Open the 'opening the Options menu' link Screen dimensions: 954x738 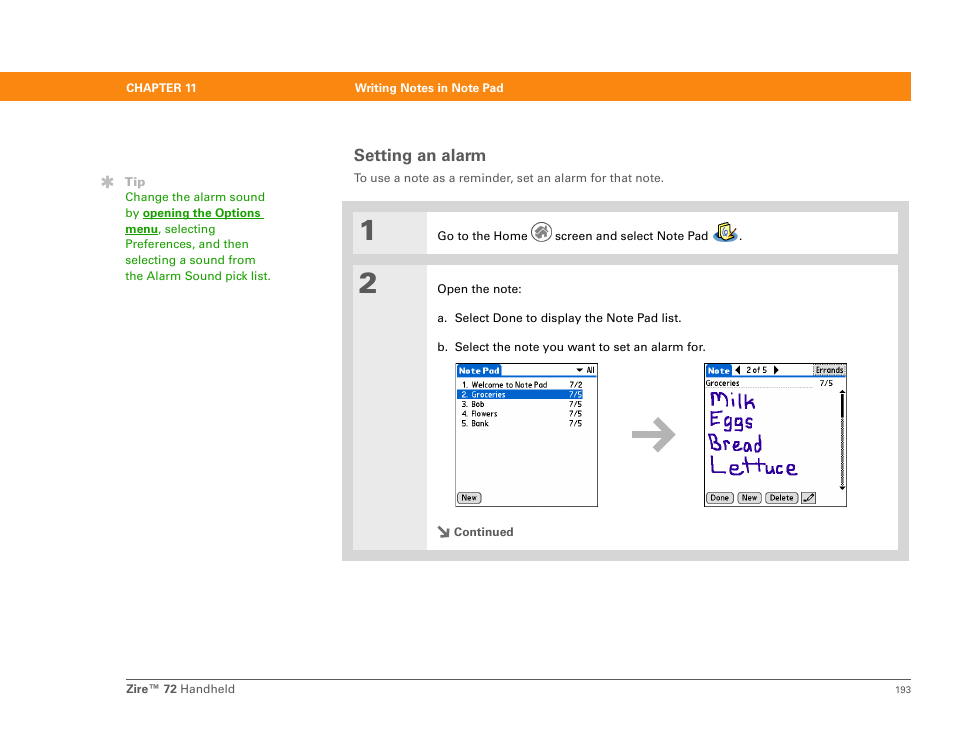(194, 221)
